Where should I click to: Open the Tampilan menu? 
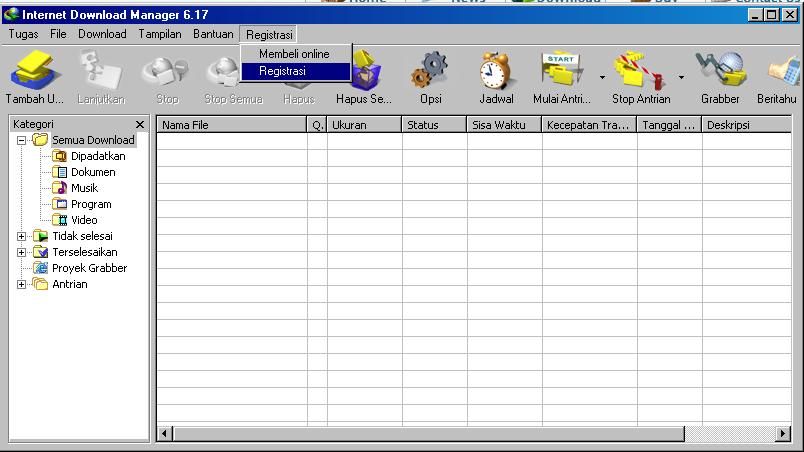[x=160, y=34]
